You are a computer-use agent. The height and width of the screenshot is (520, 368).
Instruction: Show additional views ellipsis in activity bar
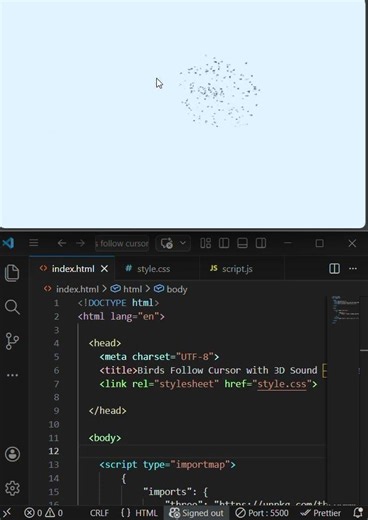tap(12, 375)
